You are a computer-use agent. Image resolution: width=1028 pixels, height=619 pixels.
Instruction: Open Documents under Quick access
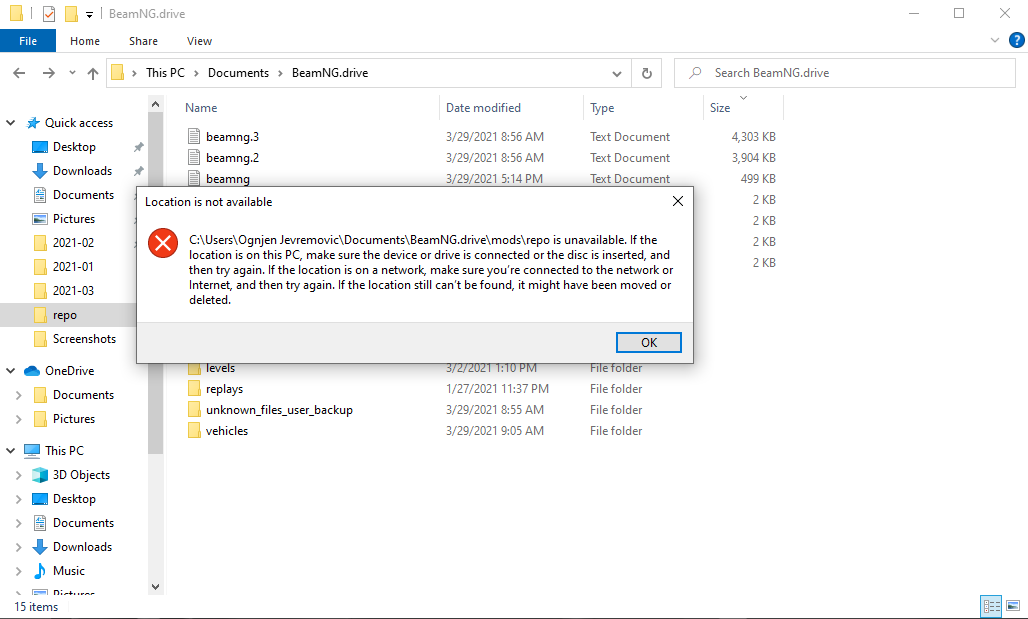pos(83,195)
